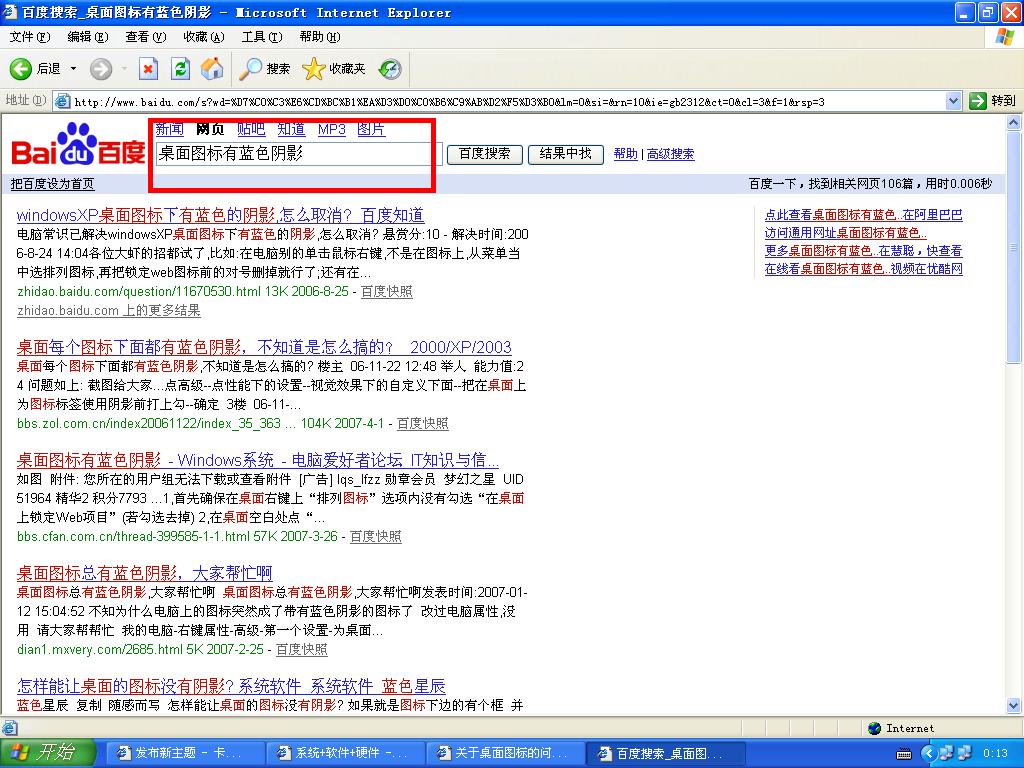Click sidebar link 在线看桌面图标有蓝色..视频在优酷网
1024x768 pixels.
pos(863,268)
